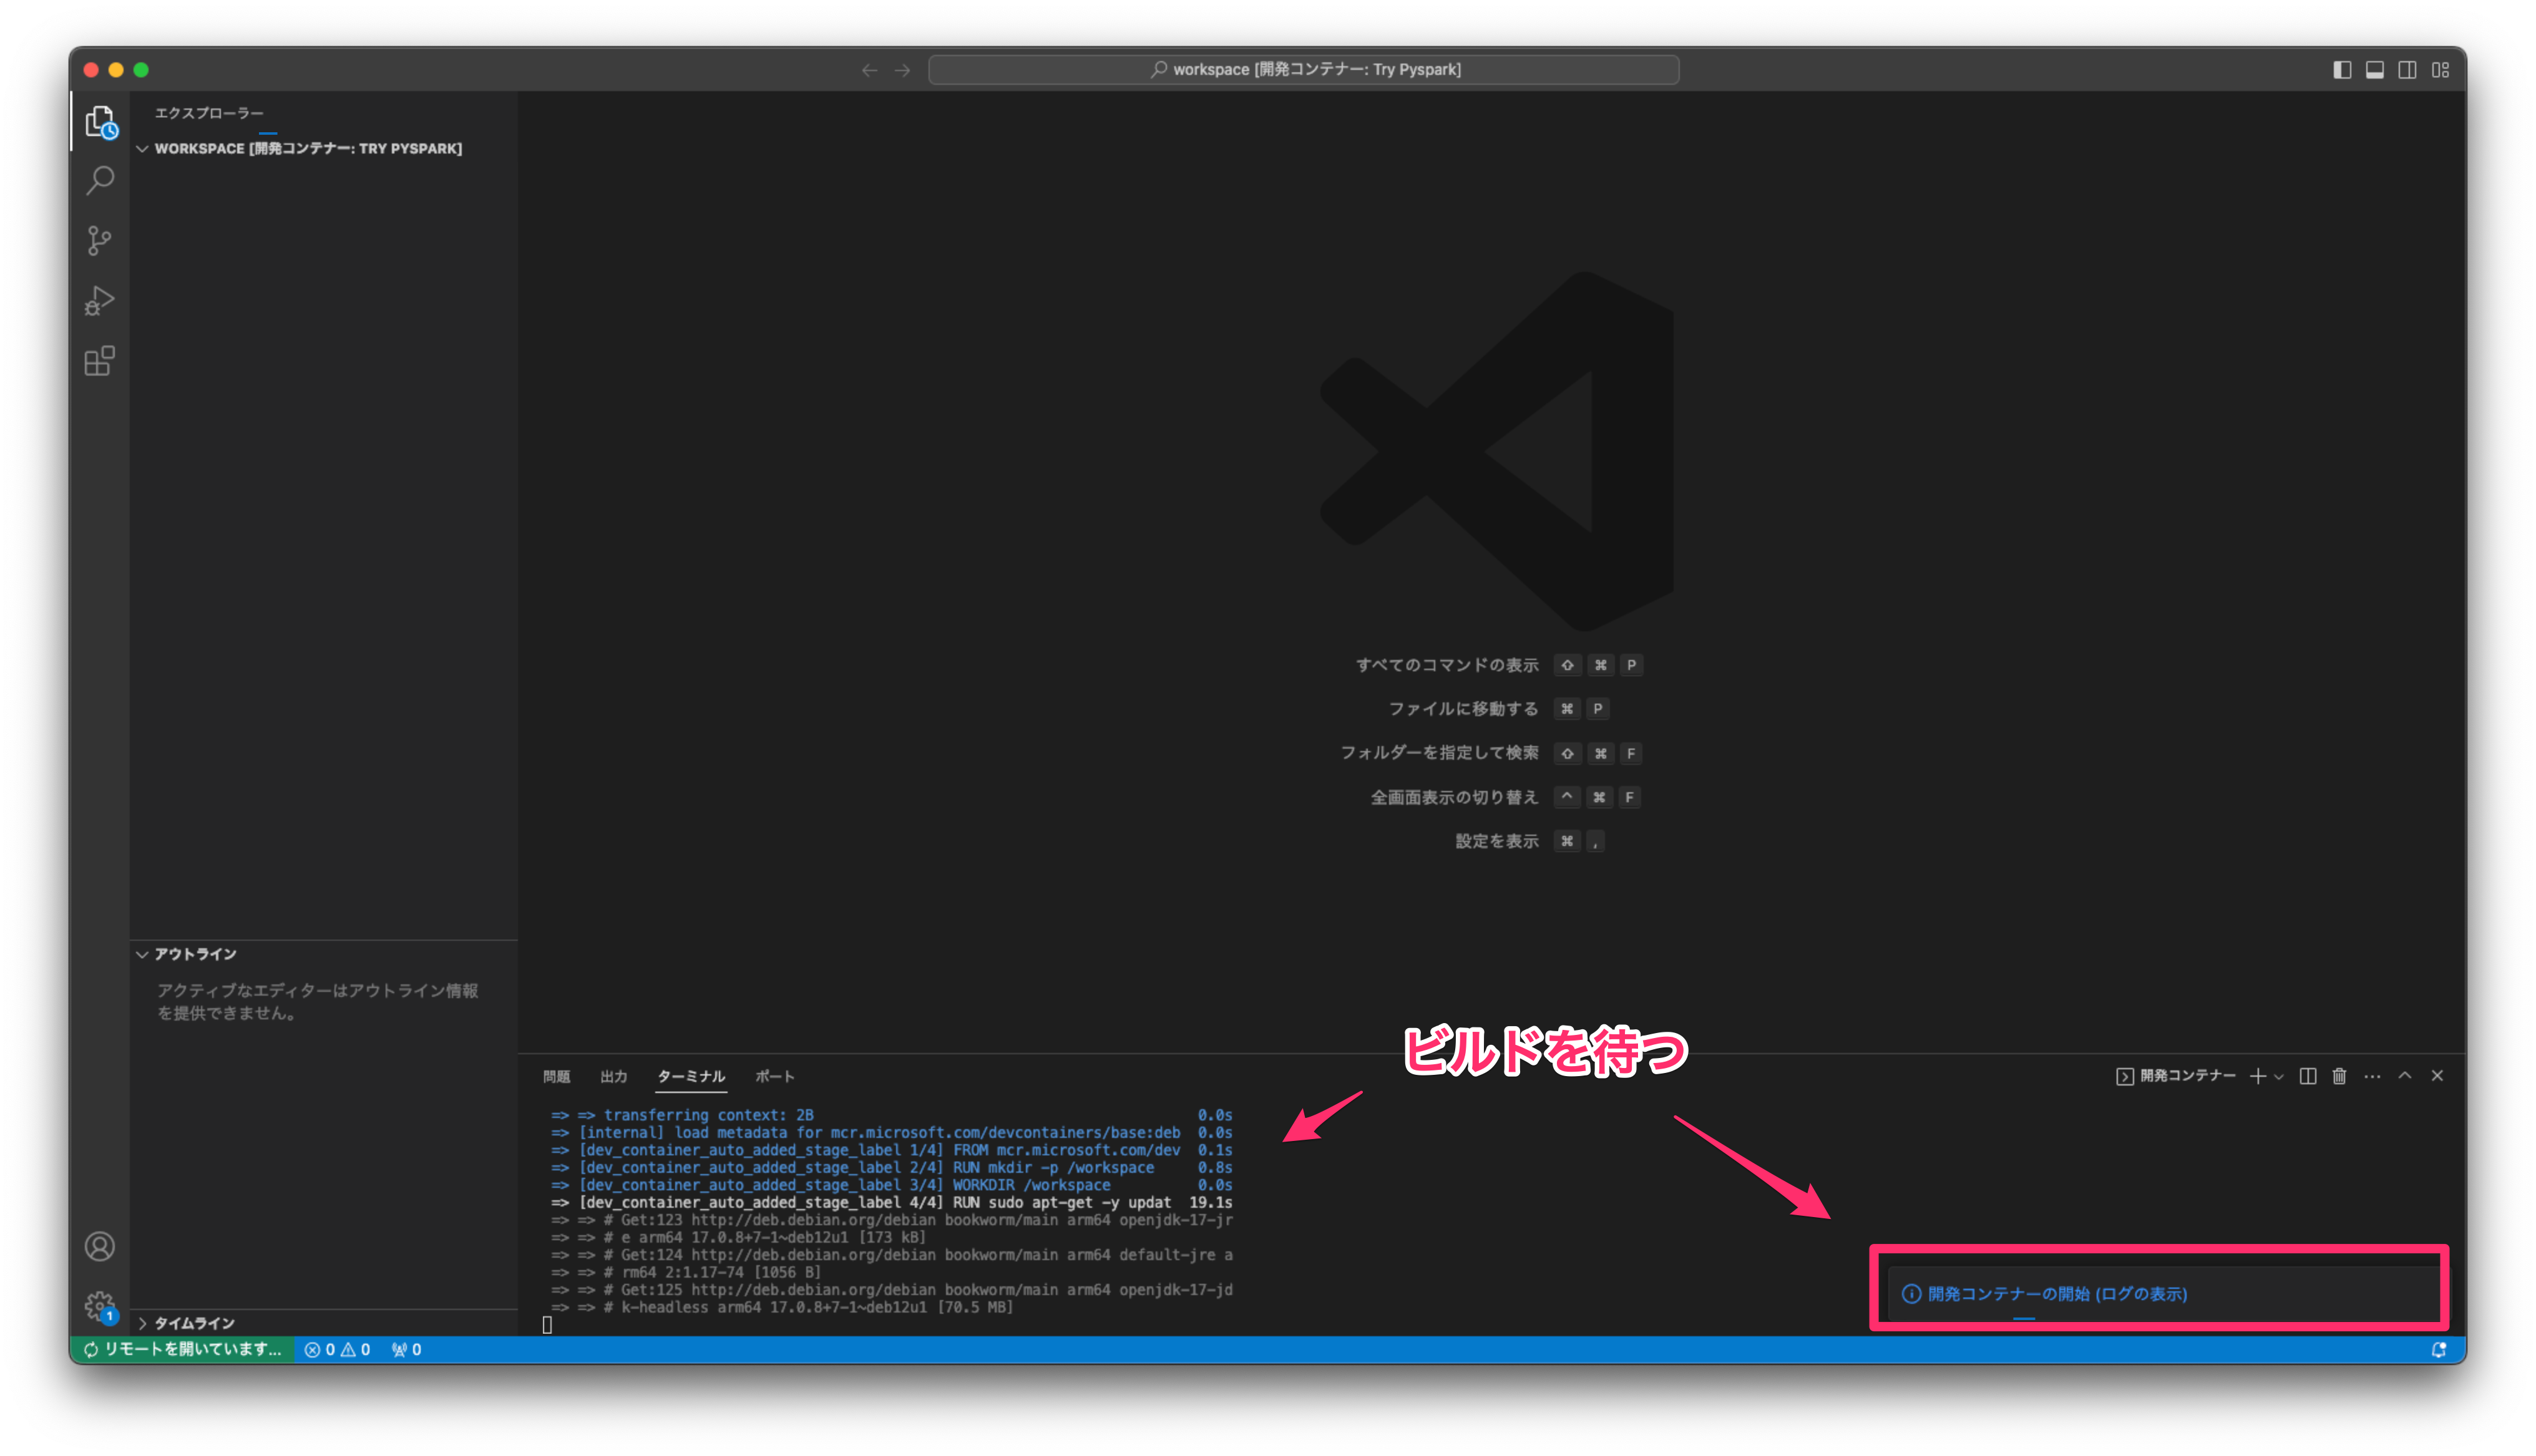Toggle the primary side bar layout button

coord(2342,70)
